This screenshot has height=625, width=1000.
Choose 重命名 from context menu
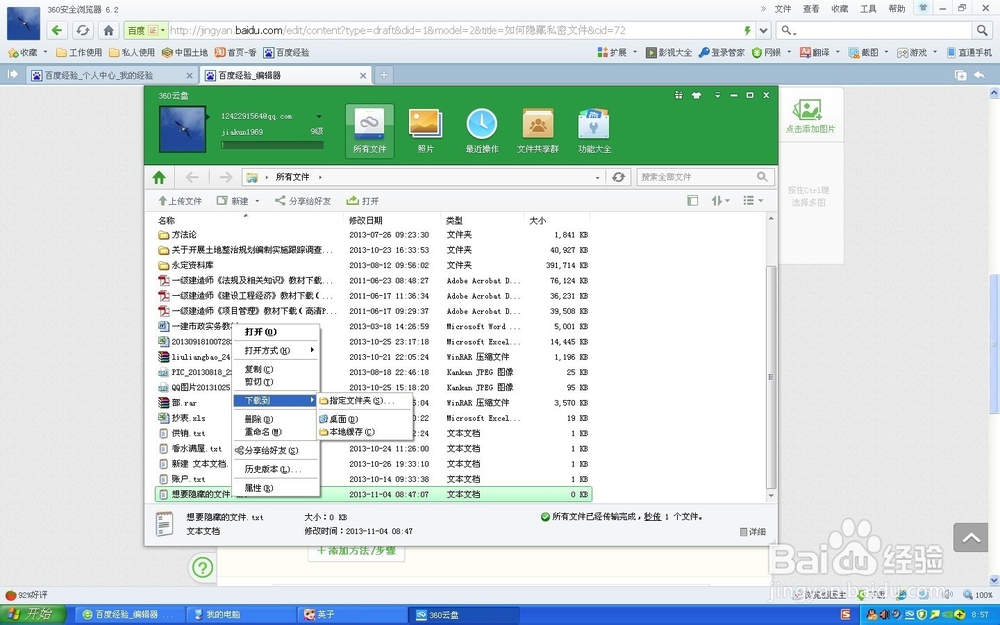click(276, 432)
